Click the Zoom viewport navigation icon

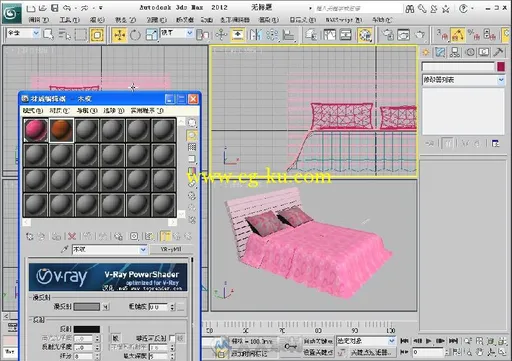[468, 341]
